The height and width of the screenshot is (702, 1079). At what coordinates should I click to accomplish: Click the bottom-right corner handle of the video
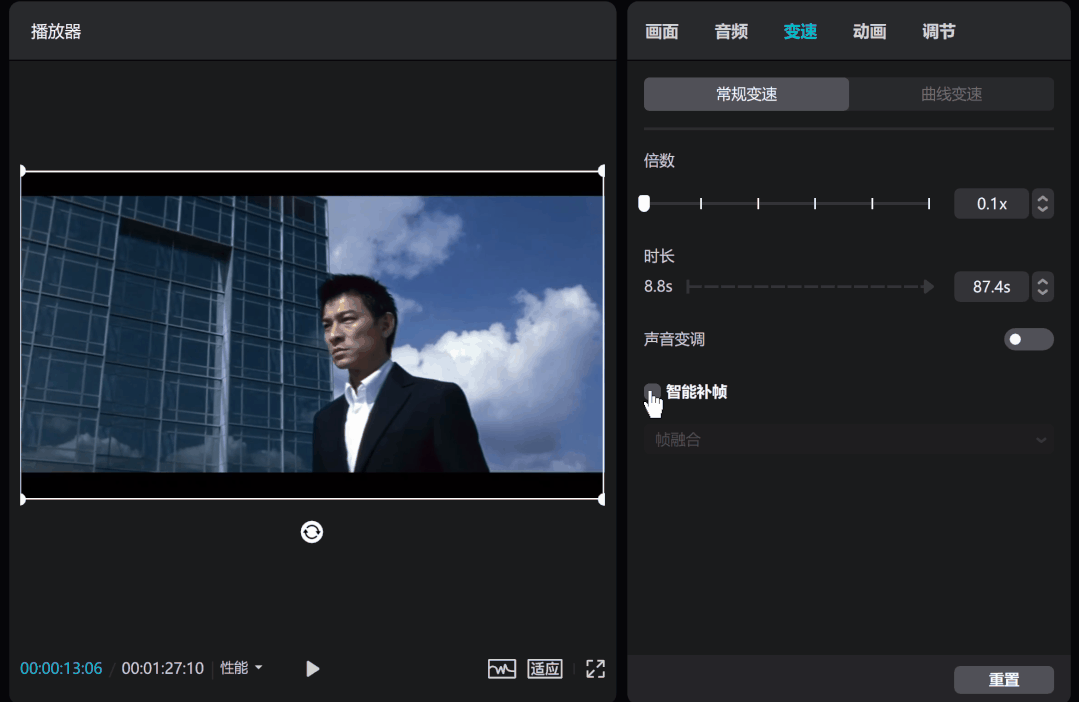tap(601, 500)
